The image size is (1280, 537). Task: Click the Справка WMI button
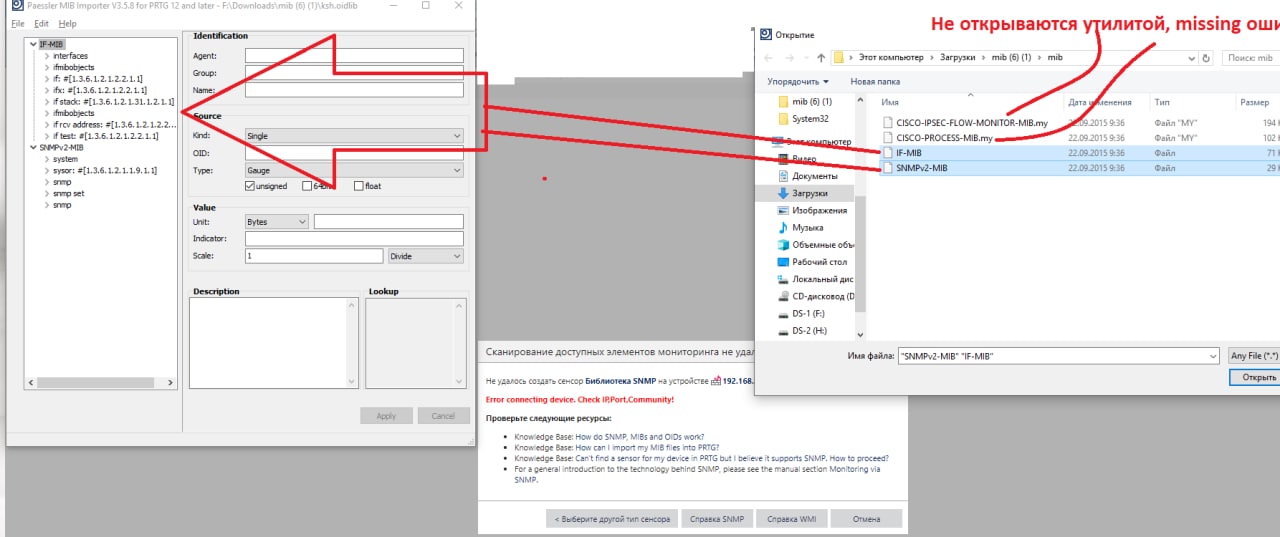790,519
